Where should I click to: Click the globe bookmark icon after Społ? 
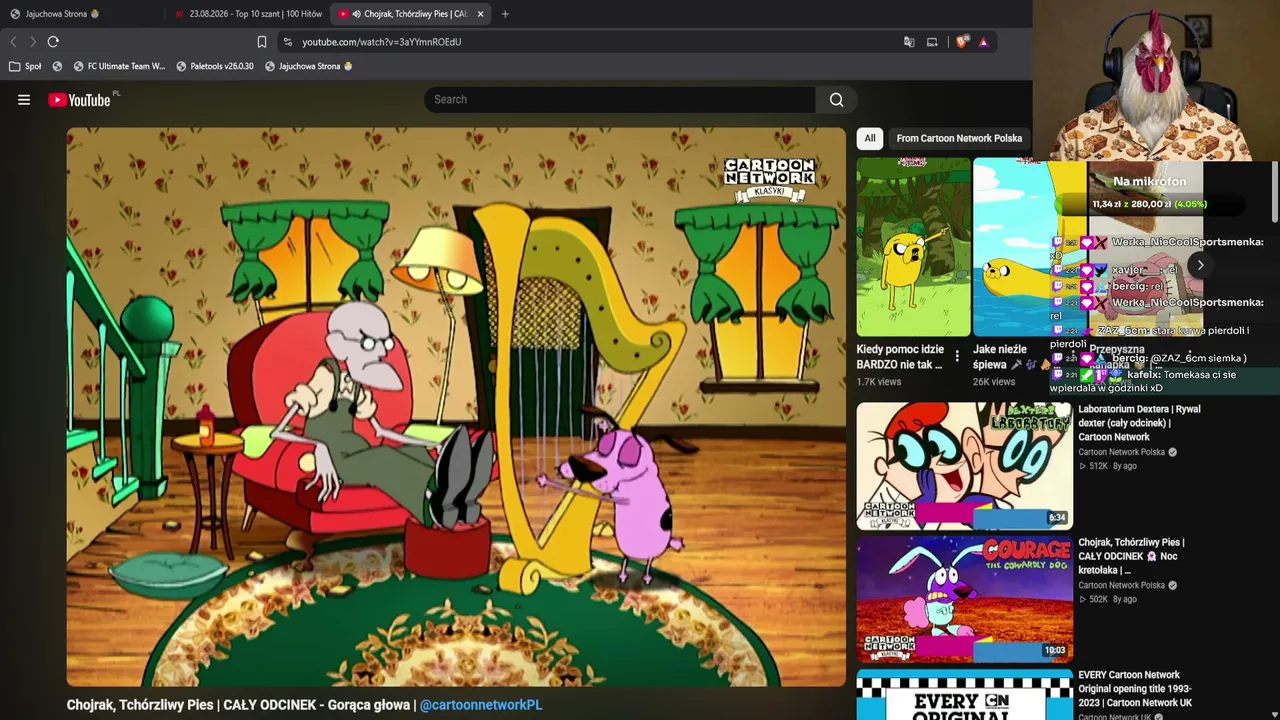[x=57, y=66]
